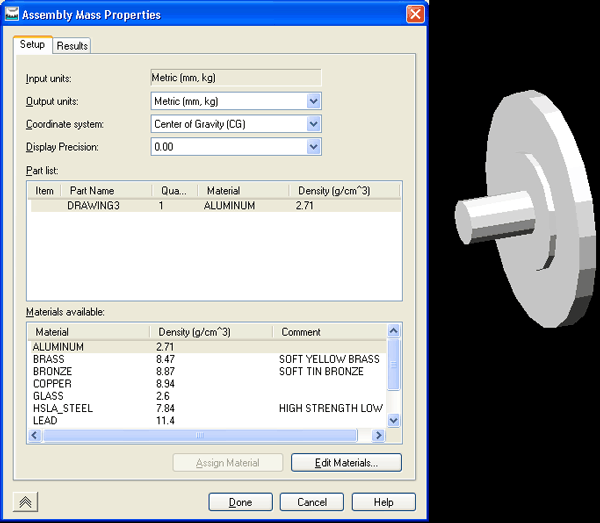The image size is (600, 523).
Task: Click the horizontal scrollbar right arrow
Action: click(x=377, y=436)
